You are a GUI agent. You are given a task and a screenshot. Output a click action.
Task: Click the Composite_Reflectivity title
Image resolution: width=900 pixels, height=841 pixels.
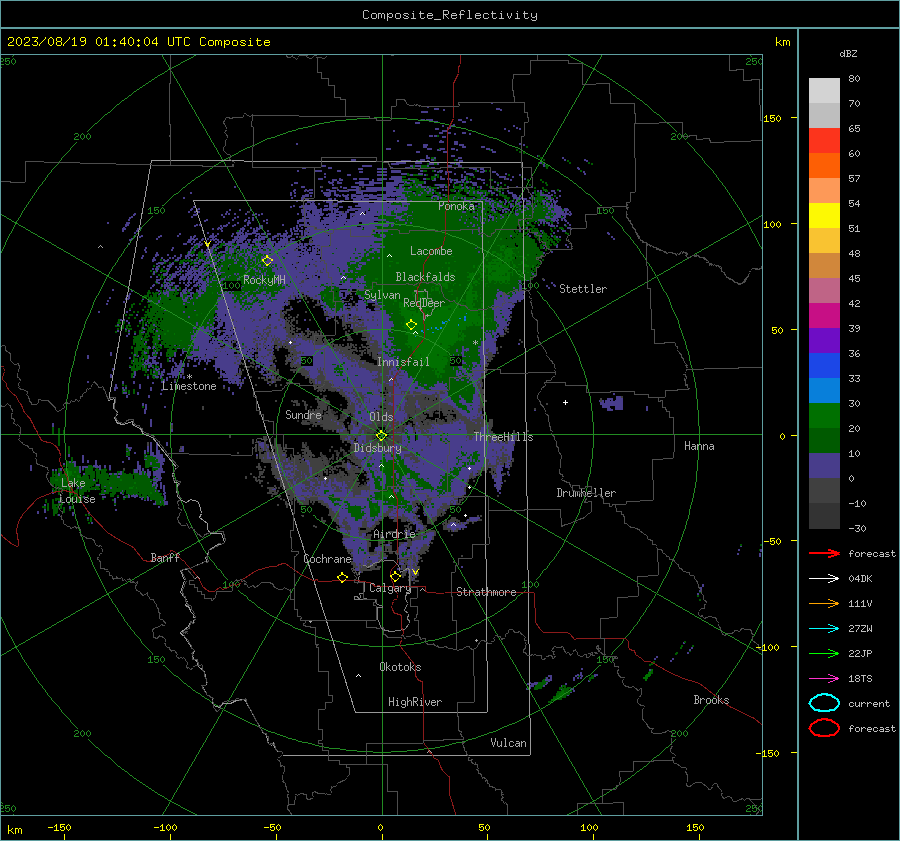point(450,15)
